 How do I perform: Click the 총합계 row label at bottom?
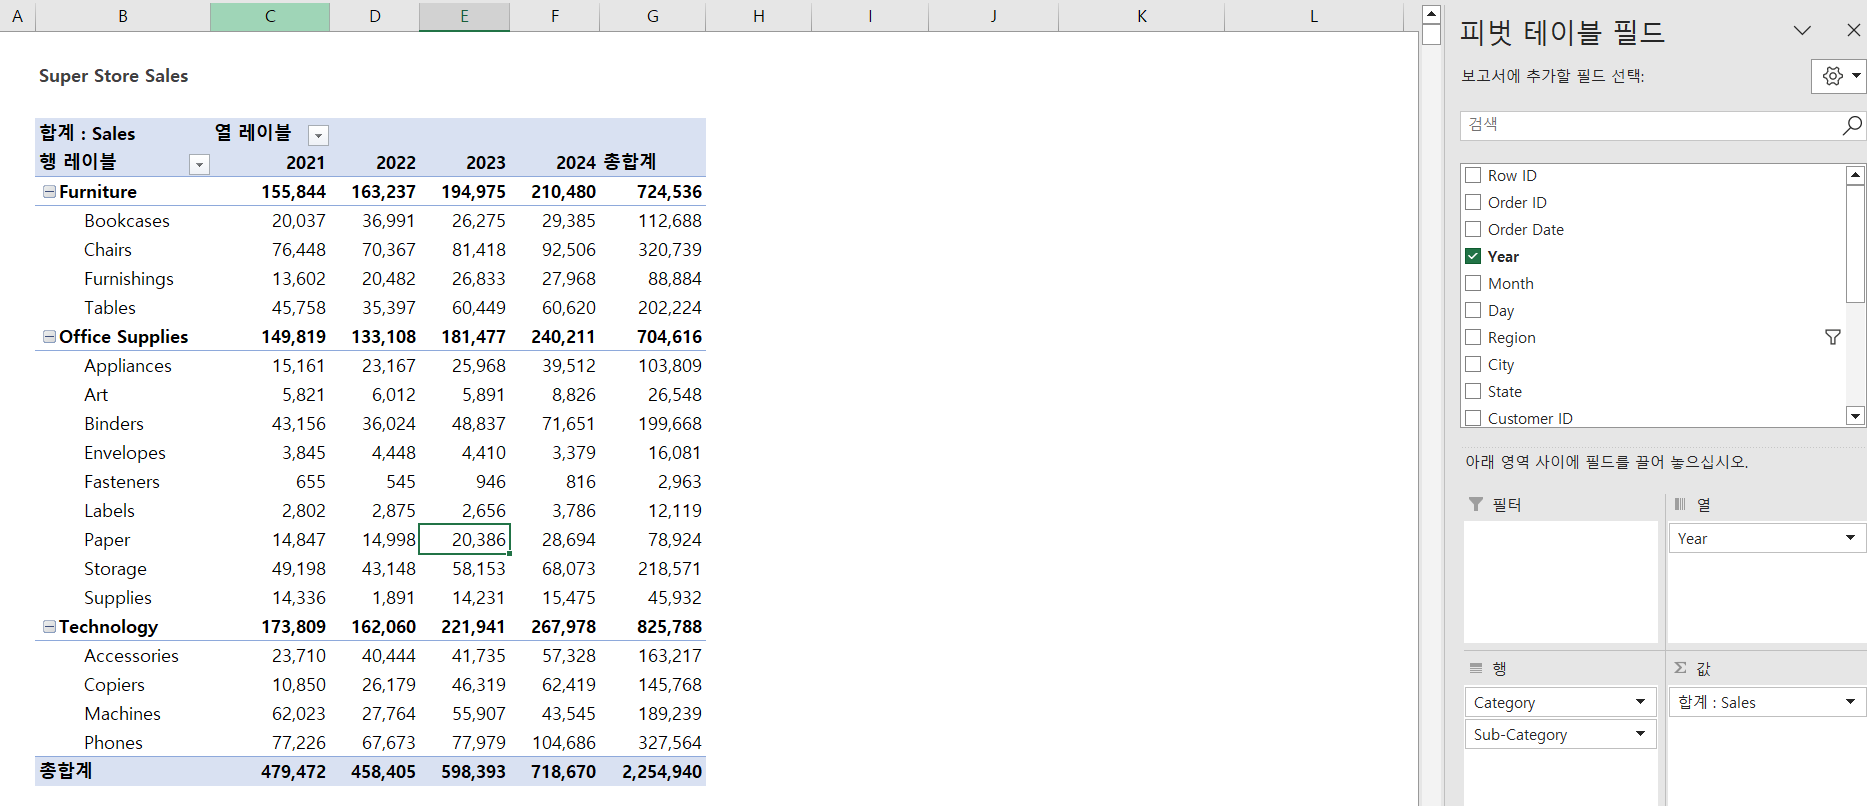[66, 771]
